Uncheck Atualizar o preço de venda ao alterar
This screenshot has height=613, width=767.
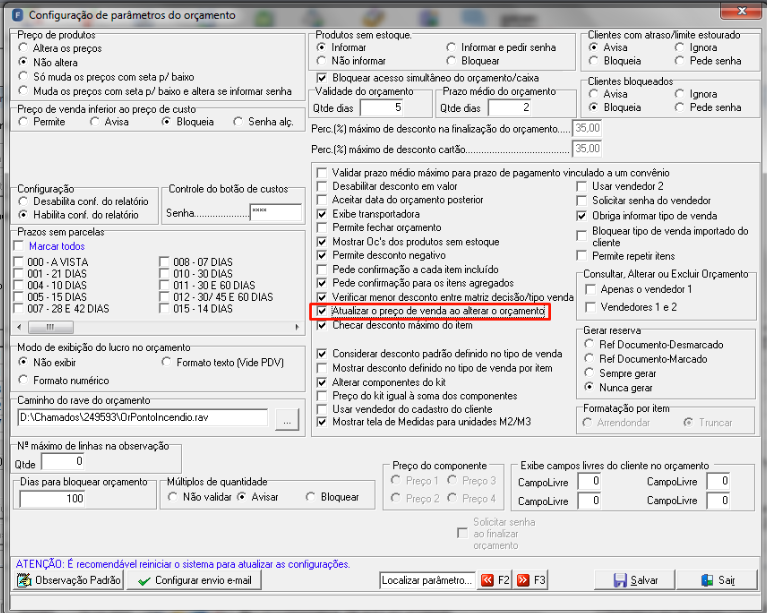(322, 311)
